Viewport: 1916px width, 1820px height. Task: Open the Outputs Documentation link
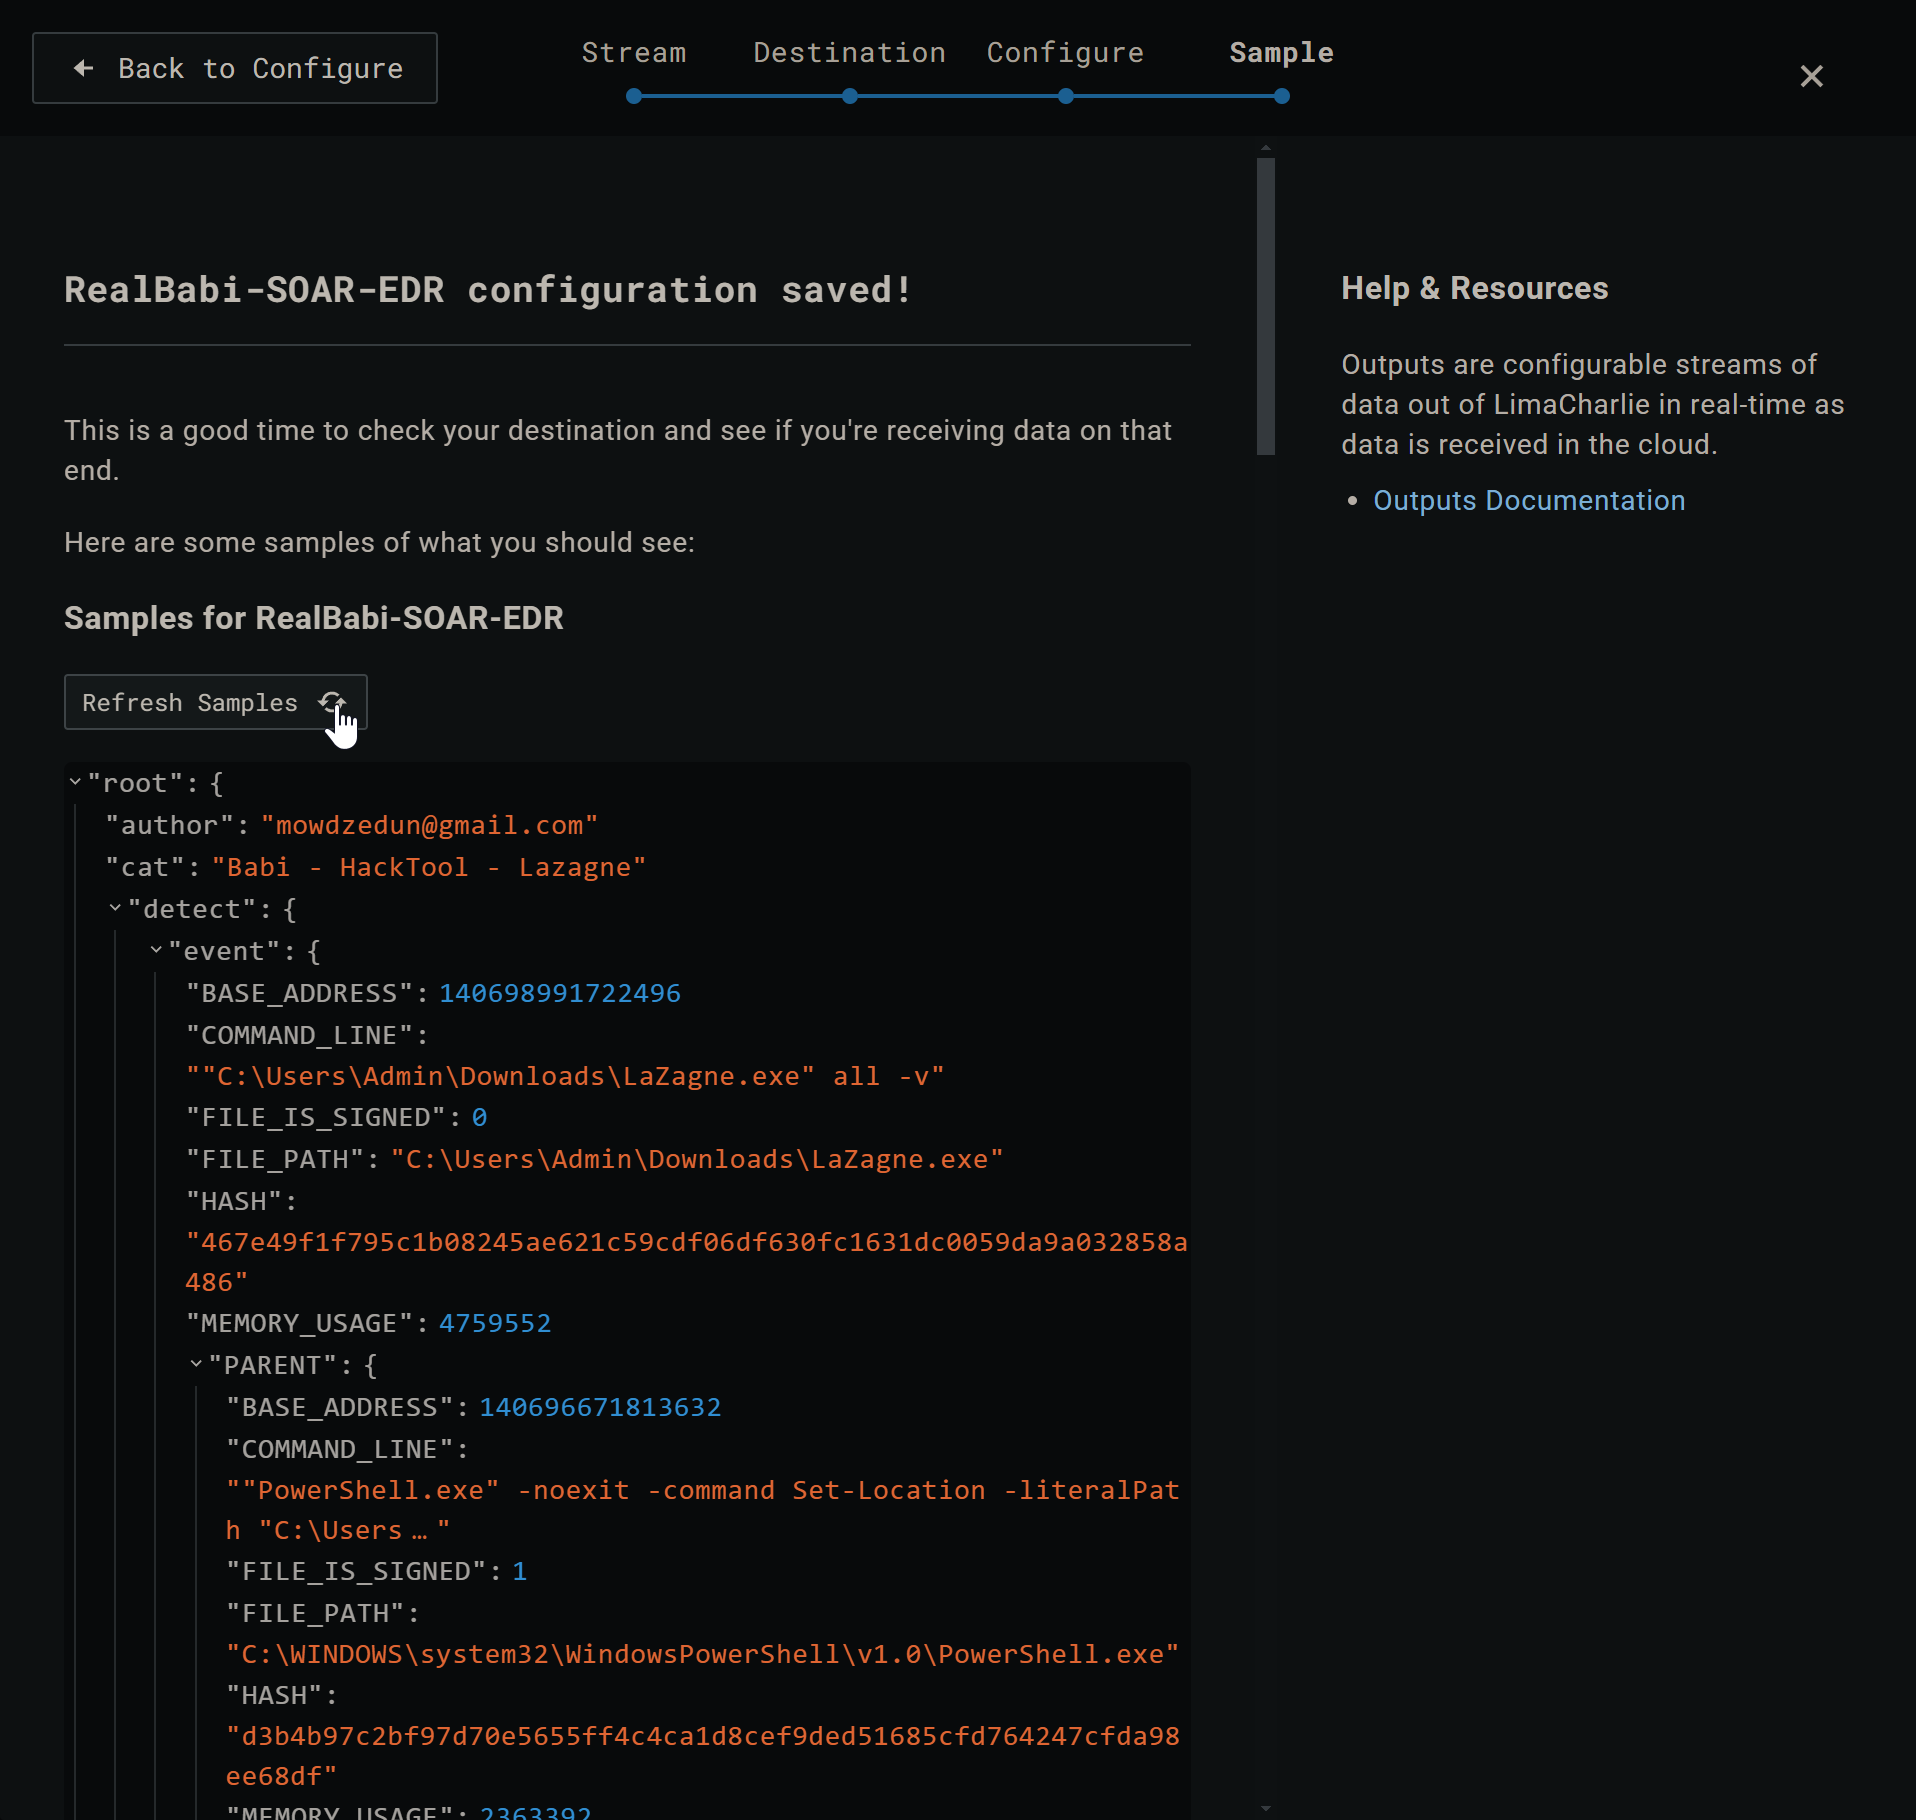pos(1529,500)
